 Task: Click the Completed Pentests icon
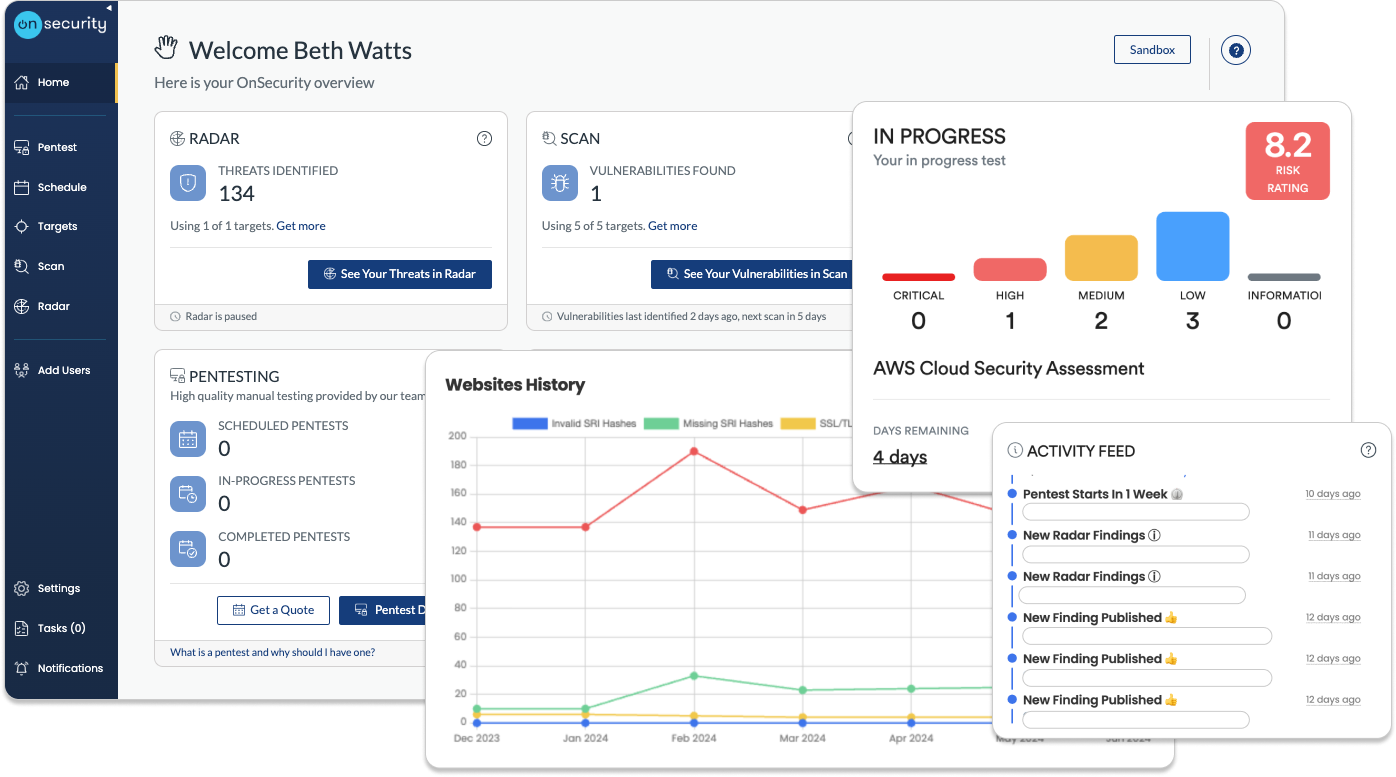point(187,549)
